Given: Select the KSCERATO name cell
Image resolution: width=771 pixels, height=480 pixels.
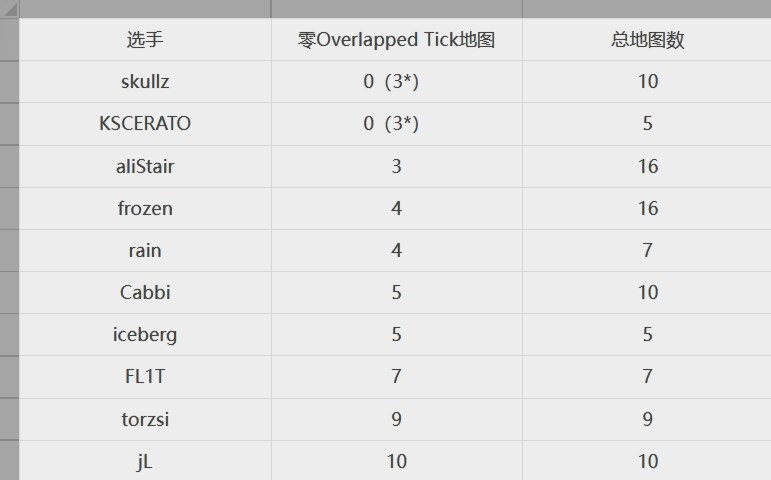Looking at the screenshot, I should (x=145, y=124).
